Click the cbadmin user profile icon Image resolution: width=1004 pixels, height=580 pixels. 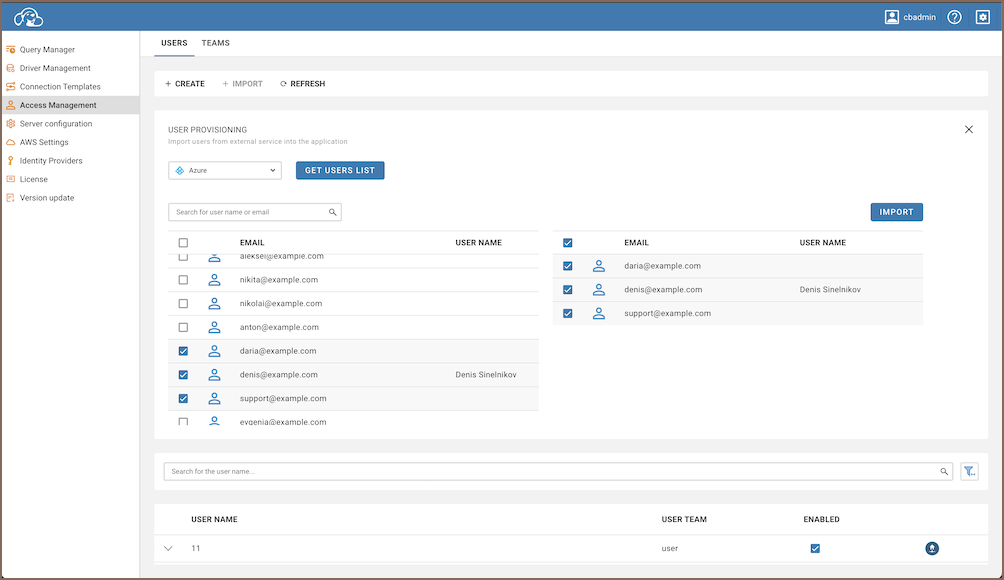892,17
